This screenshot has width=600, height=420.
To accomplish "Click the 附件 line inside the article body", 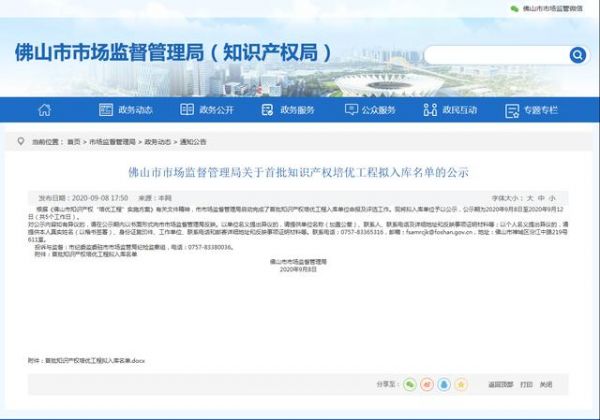I will 86,254.
